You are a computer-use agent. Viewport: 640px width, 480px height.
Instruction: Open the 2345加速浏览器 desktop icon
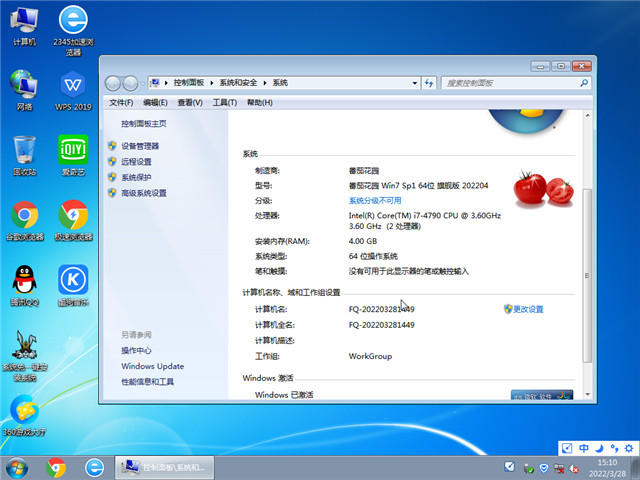73,31
